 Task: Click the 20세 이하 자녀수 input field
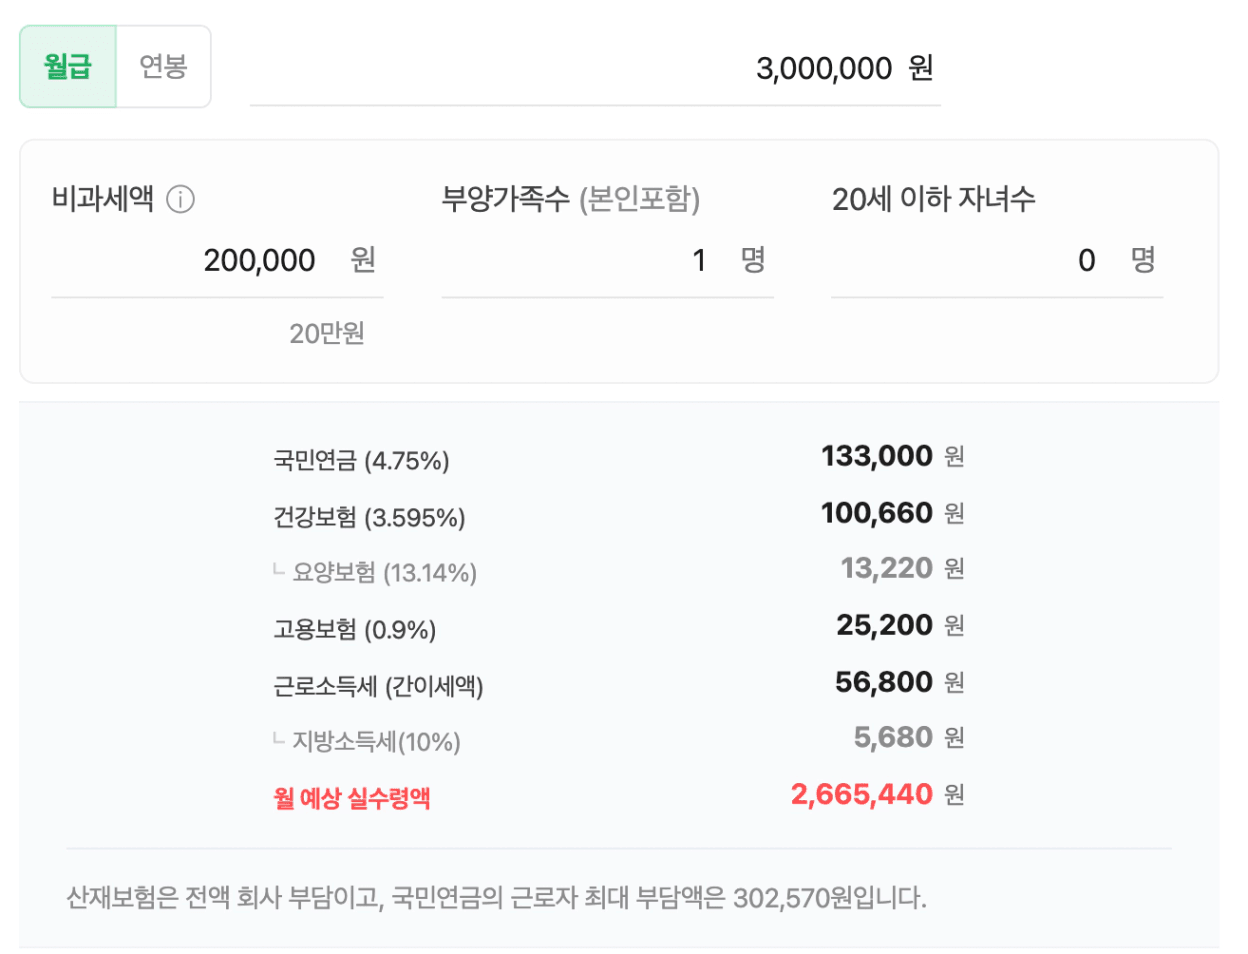[997, 260]
